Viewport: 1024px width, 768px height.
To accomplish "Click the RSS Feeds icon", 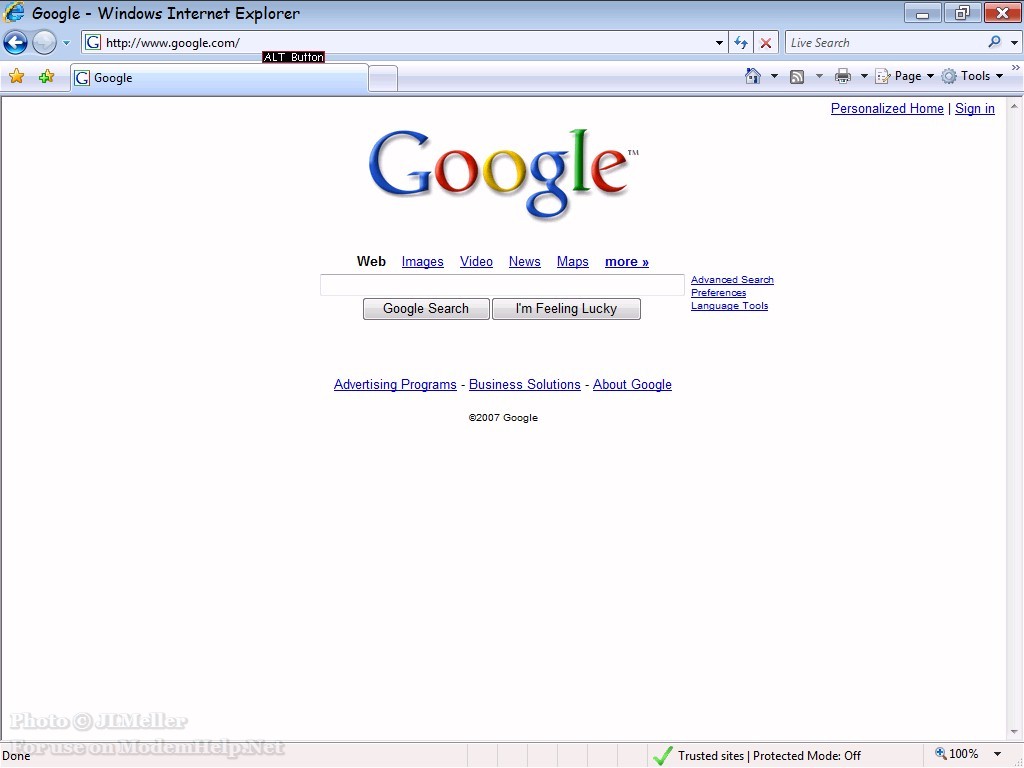I will 797,77.
